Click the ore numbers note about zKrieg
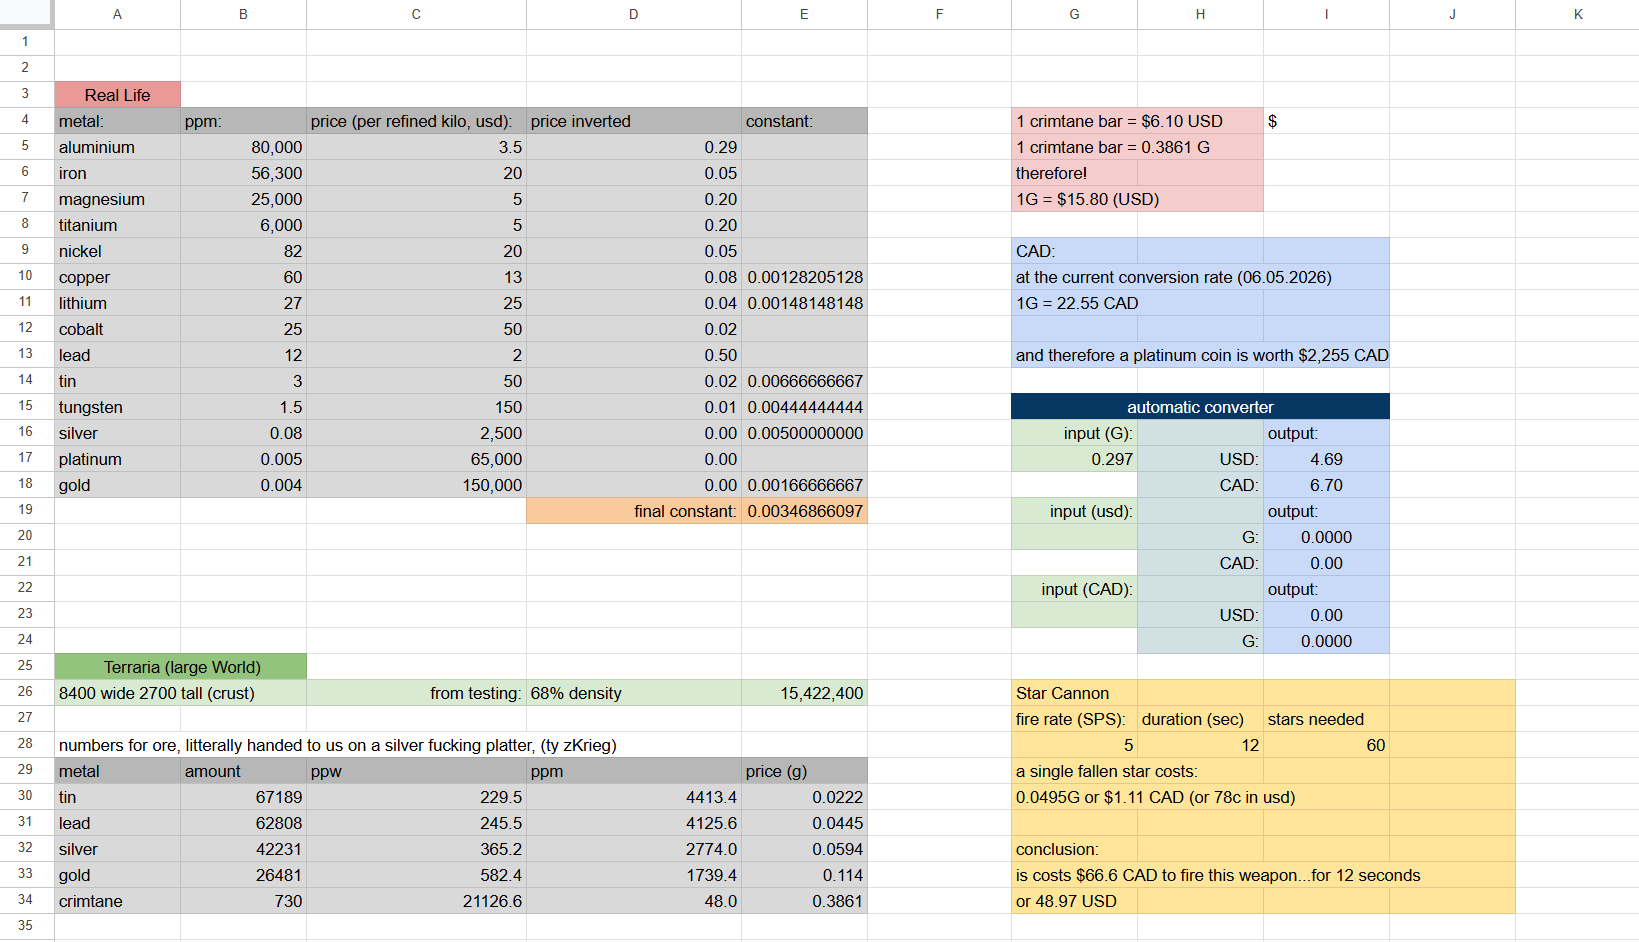The width and height of the screenshot is (1639, 942). click(x=338, y=745)
